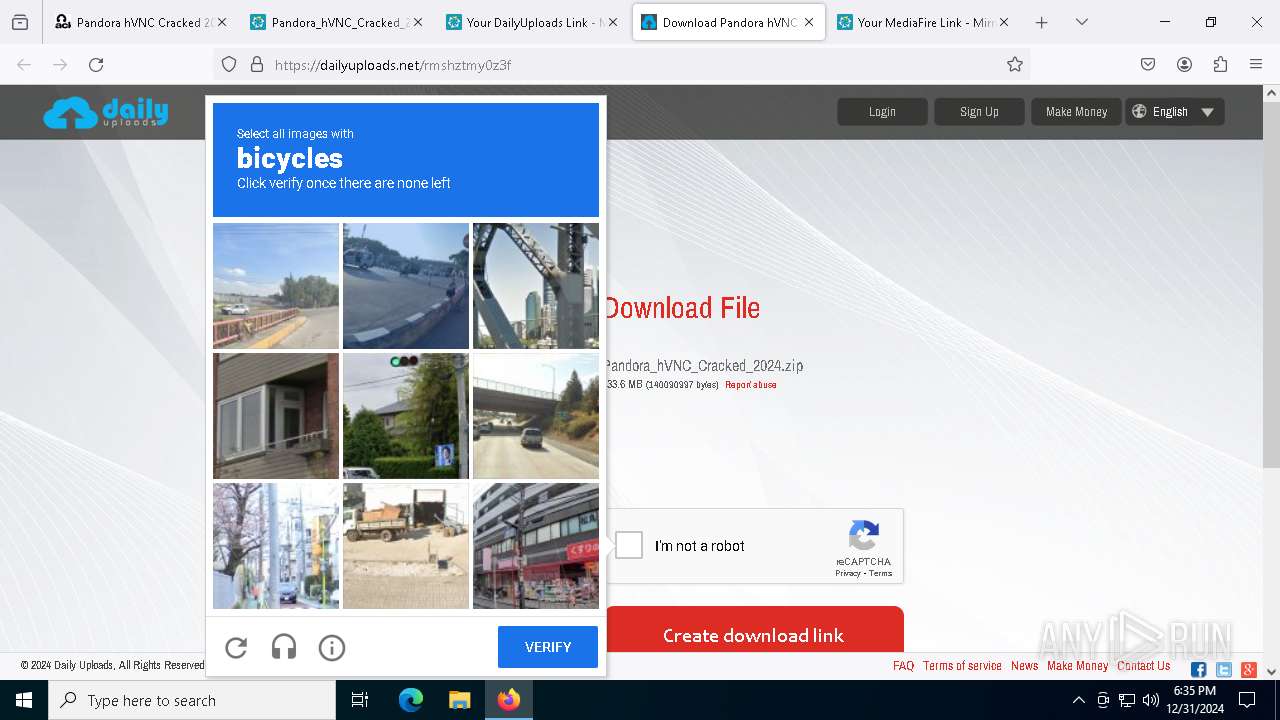This screenshot has width=1280, height=720.
Task: Expand the list all tabs chevron
Action: pos(1082,22)
